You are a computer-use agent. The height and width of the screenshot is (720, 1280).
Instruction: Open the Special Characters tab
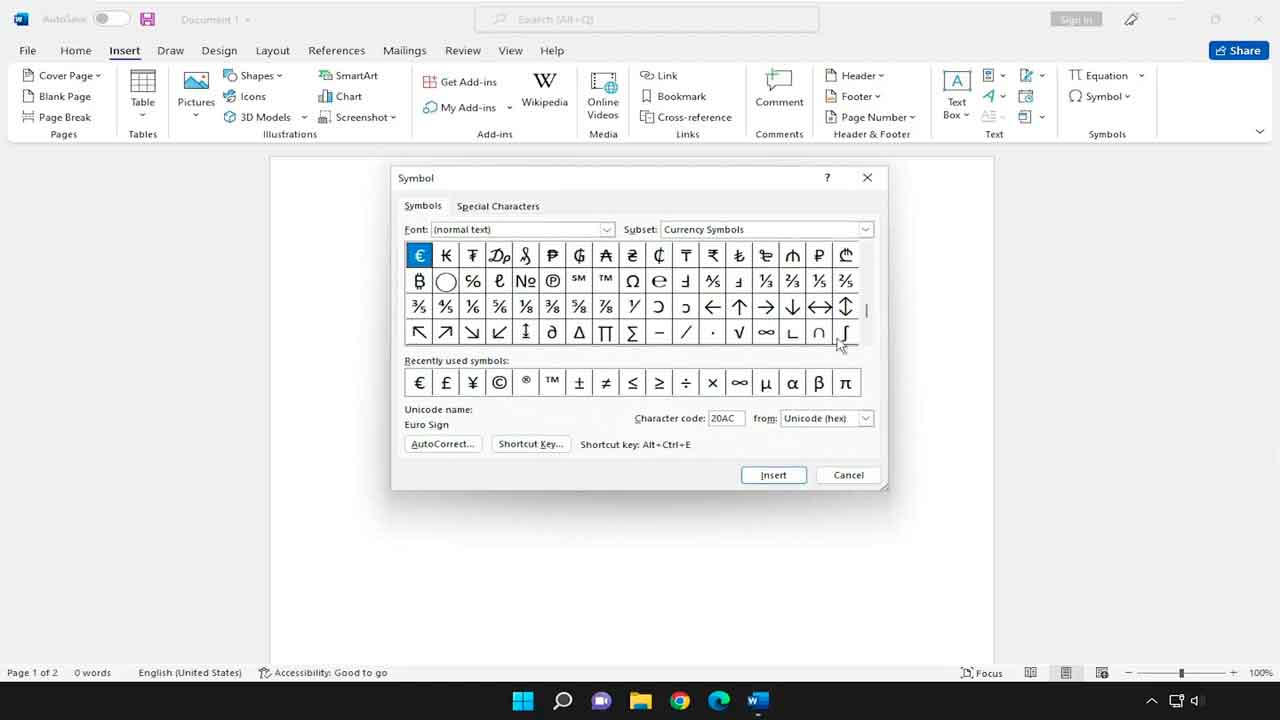(x=498, y=206)
